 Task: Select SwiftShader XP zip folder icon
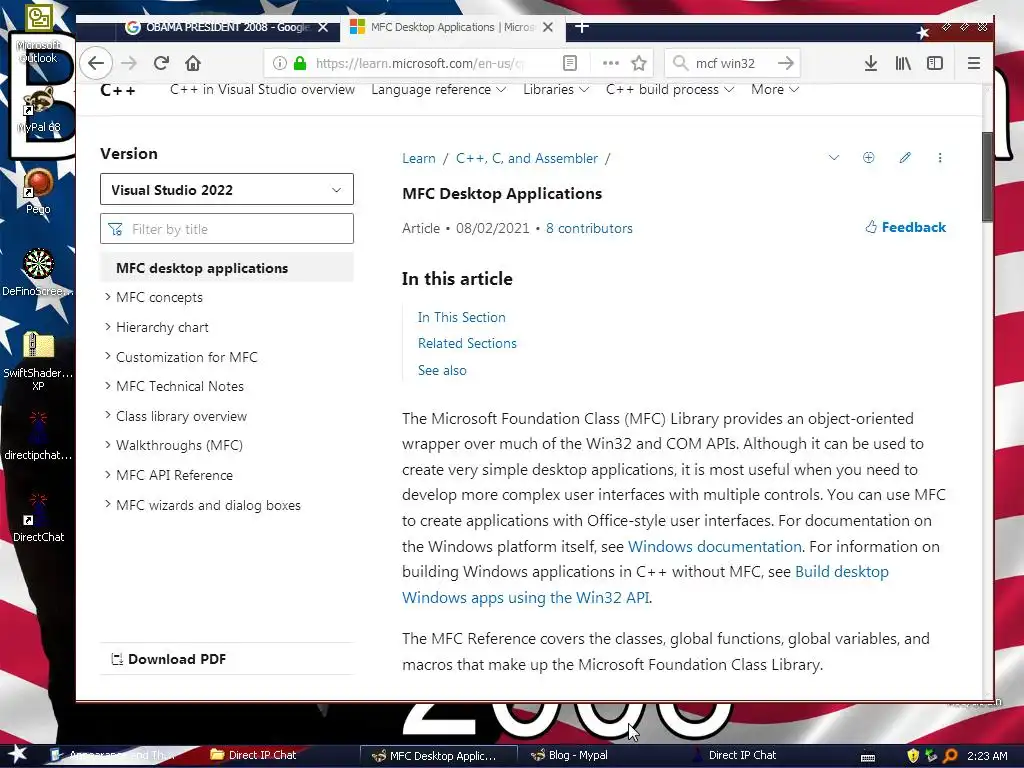(x=38, y=361)
